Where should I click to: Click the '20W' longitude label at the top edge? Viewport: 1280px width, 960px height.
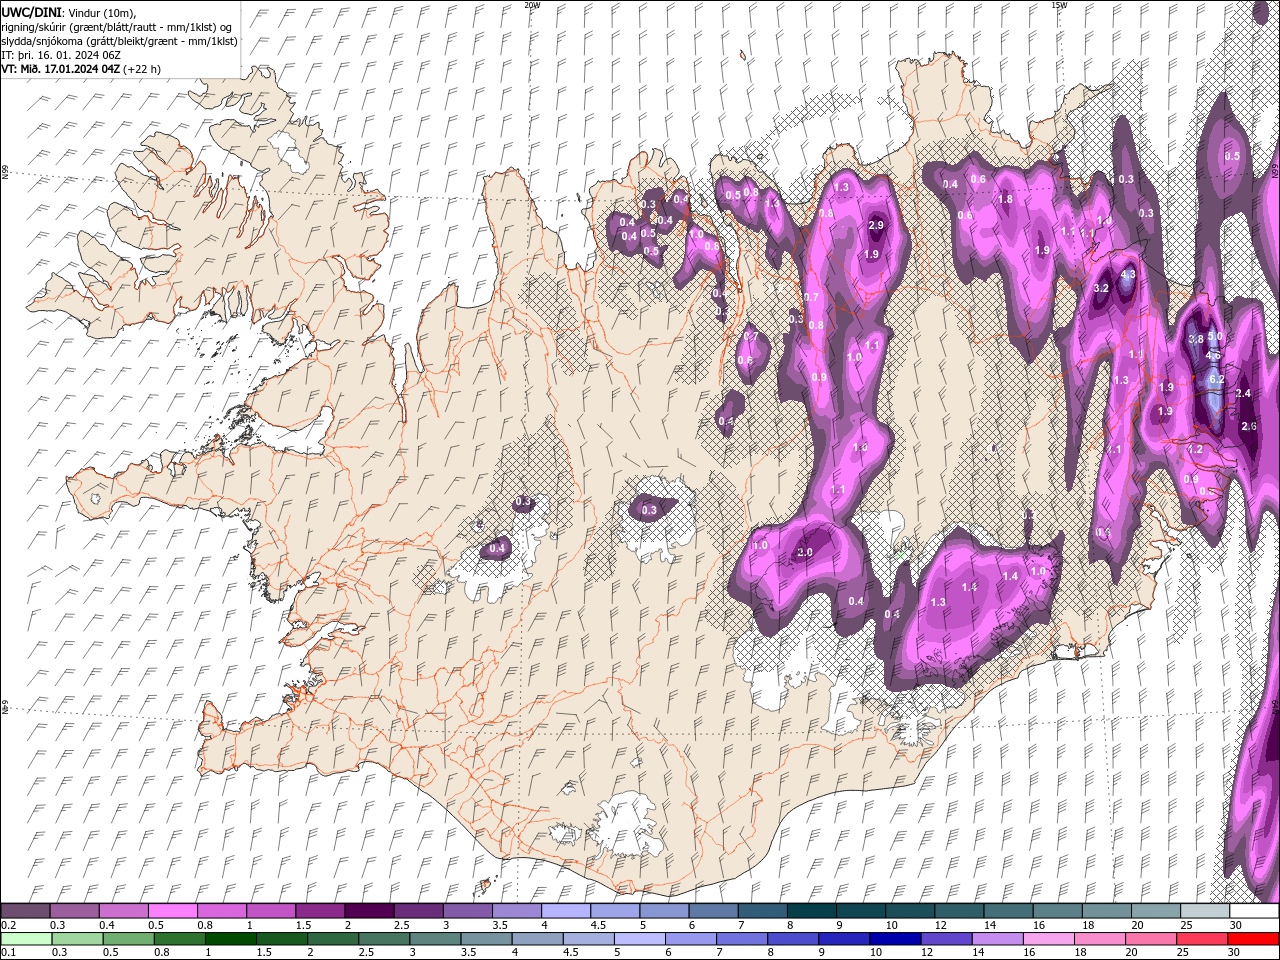533,5
